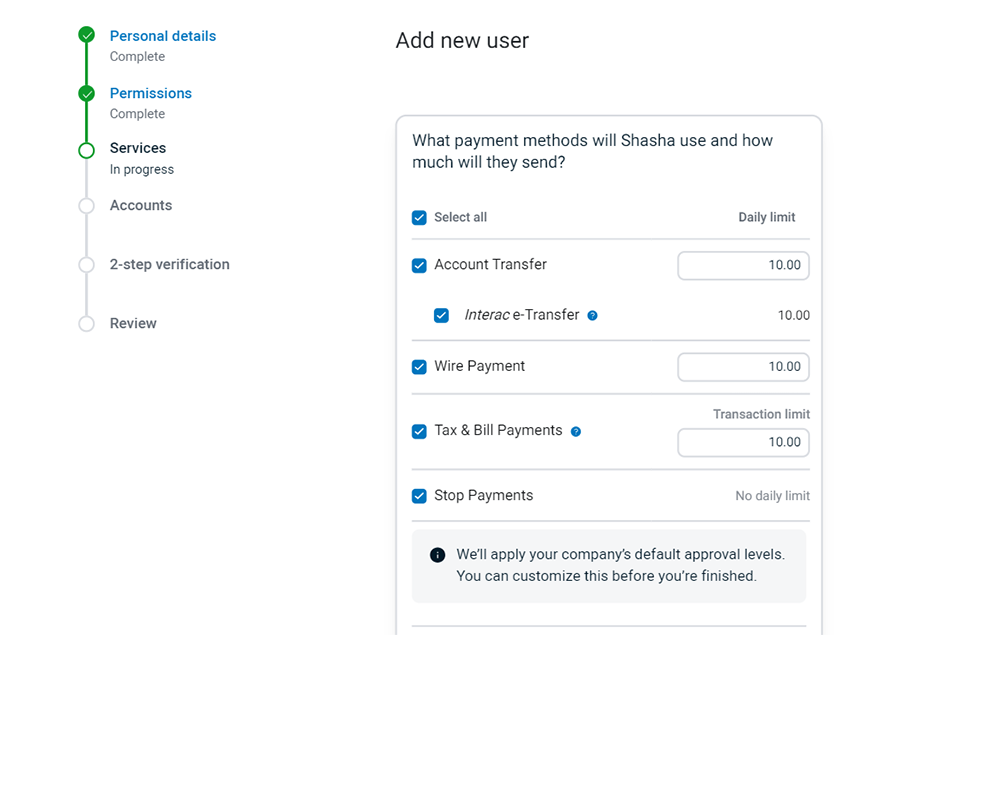Screen dimensions: 1000x800
Task: Uncheck the Select all checkbox
Action: [419, 217]
